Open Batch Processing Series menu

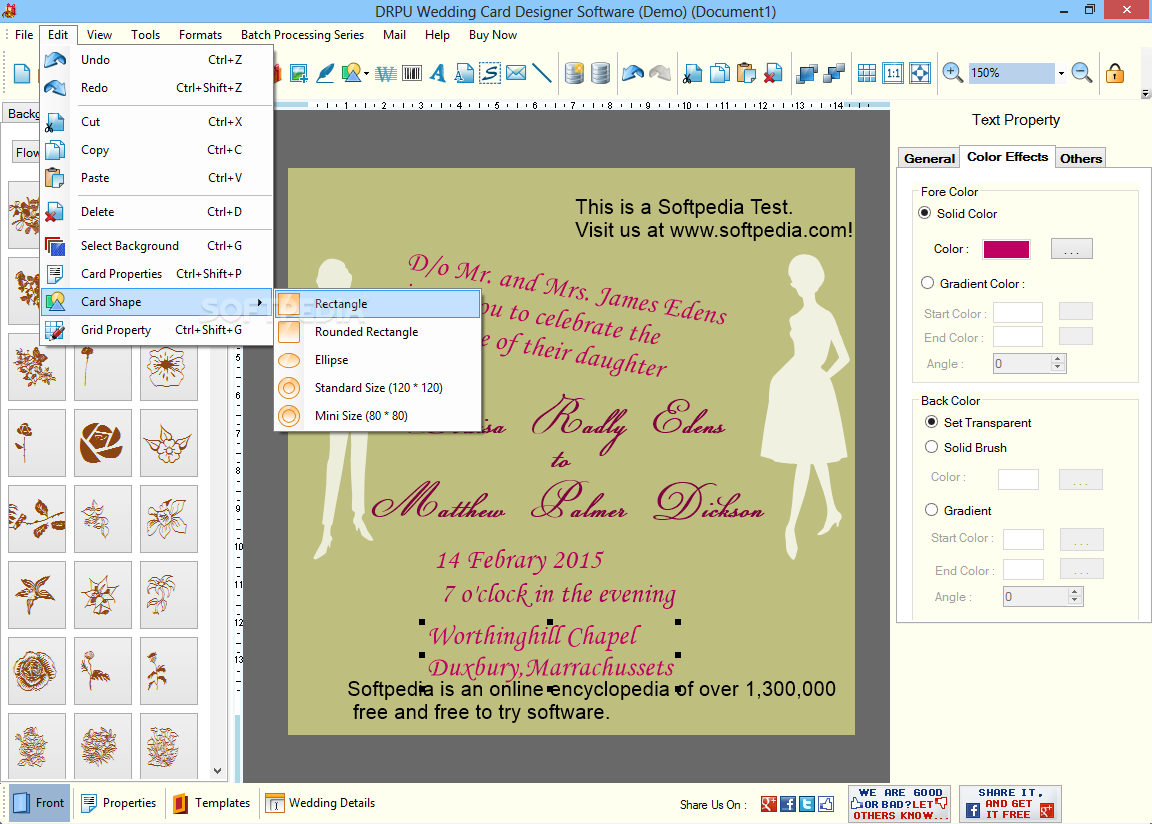point(302,35)
